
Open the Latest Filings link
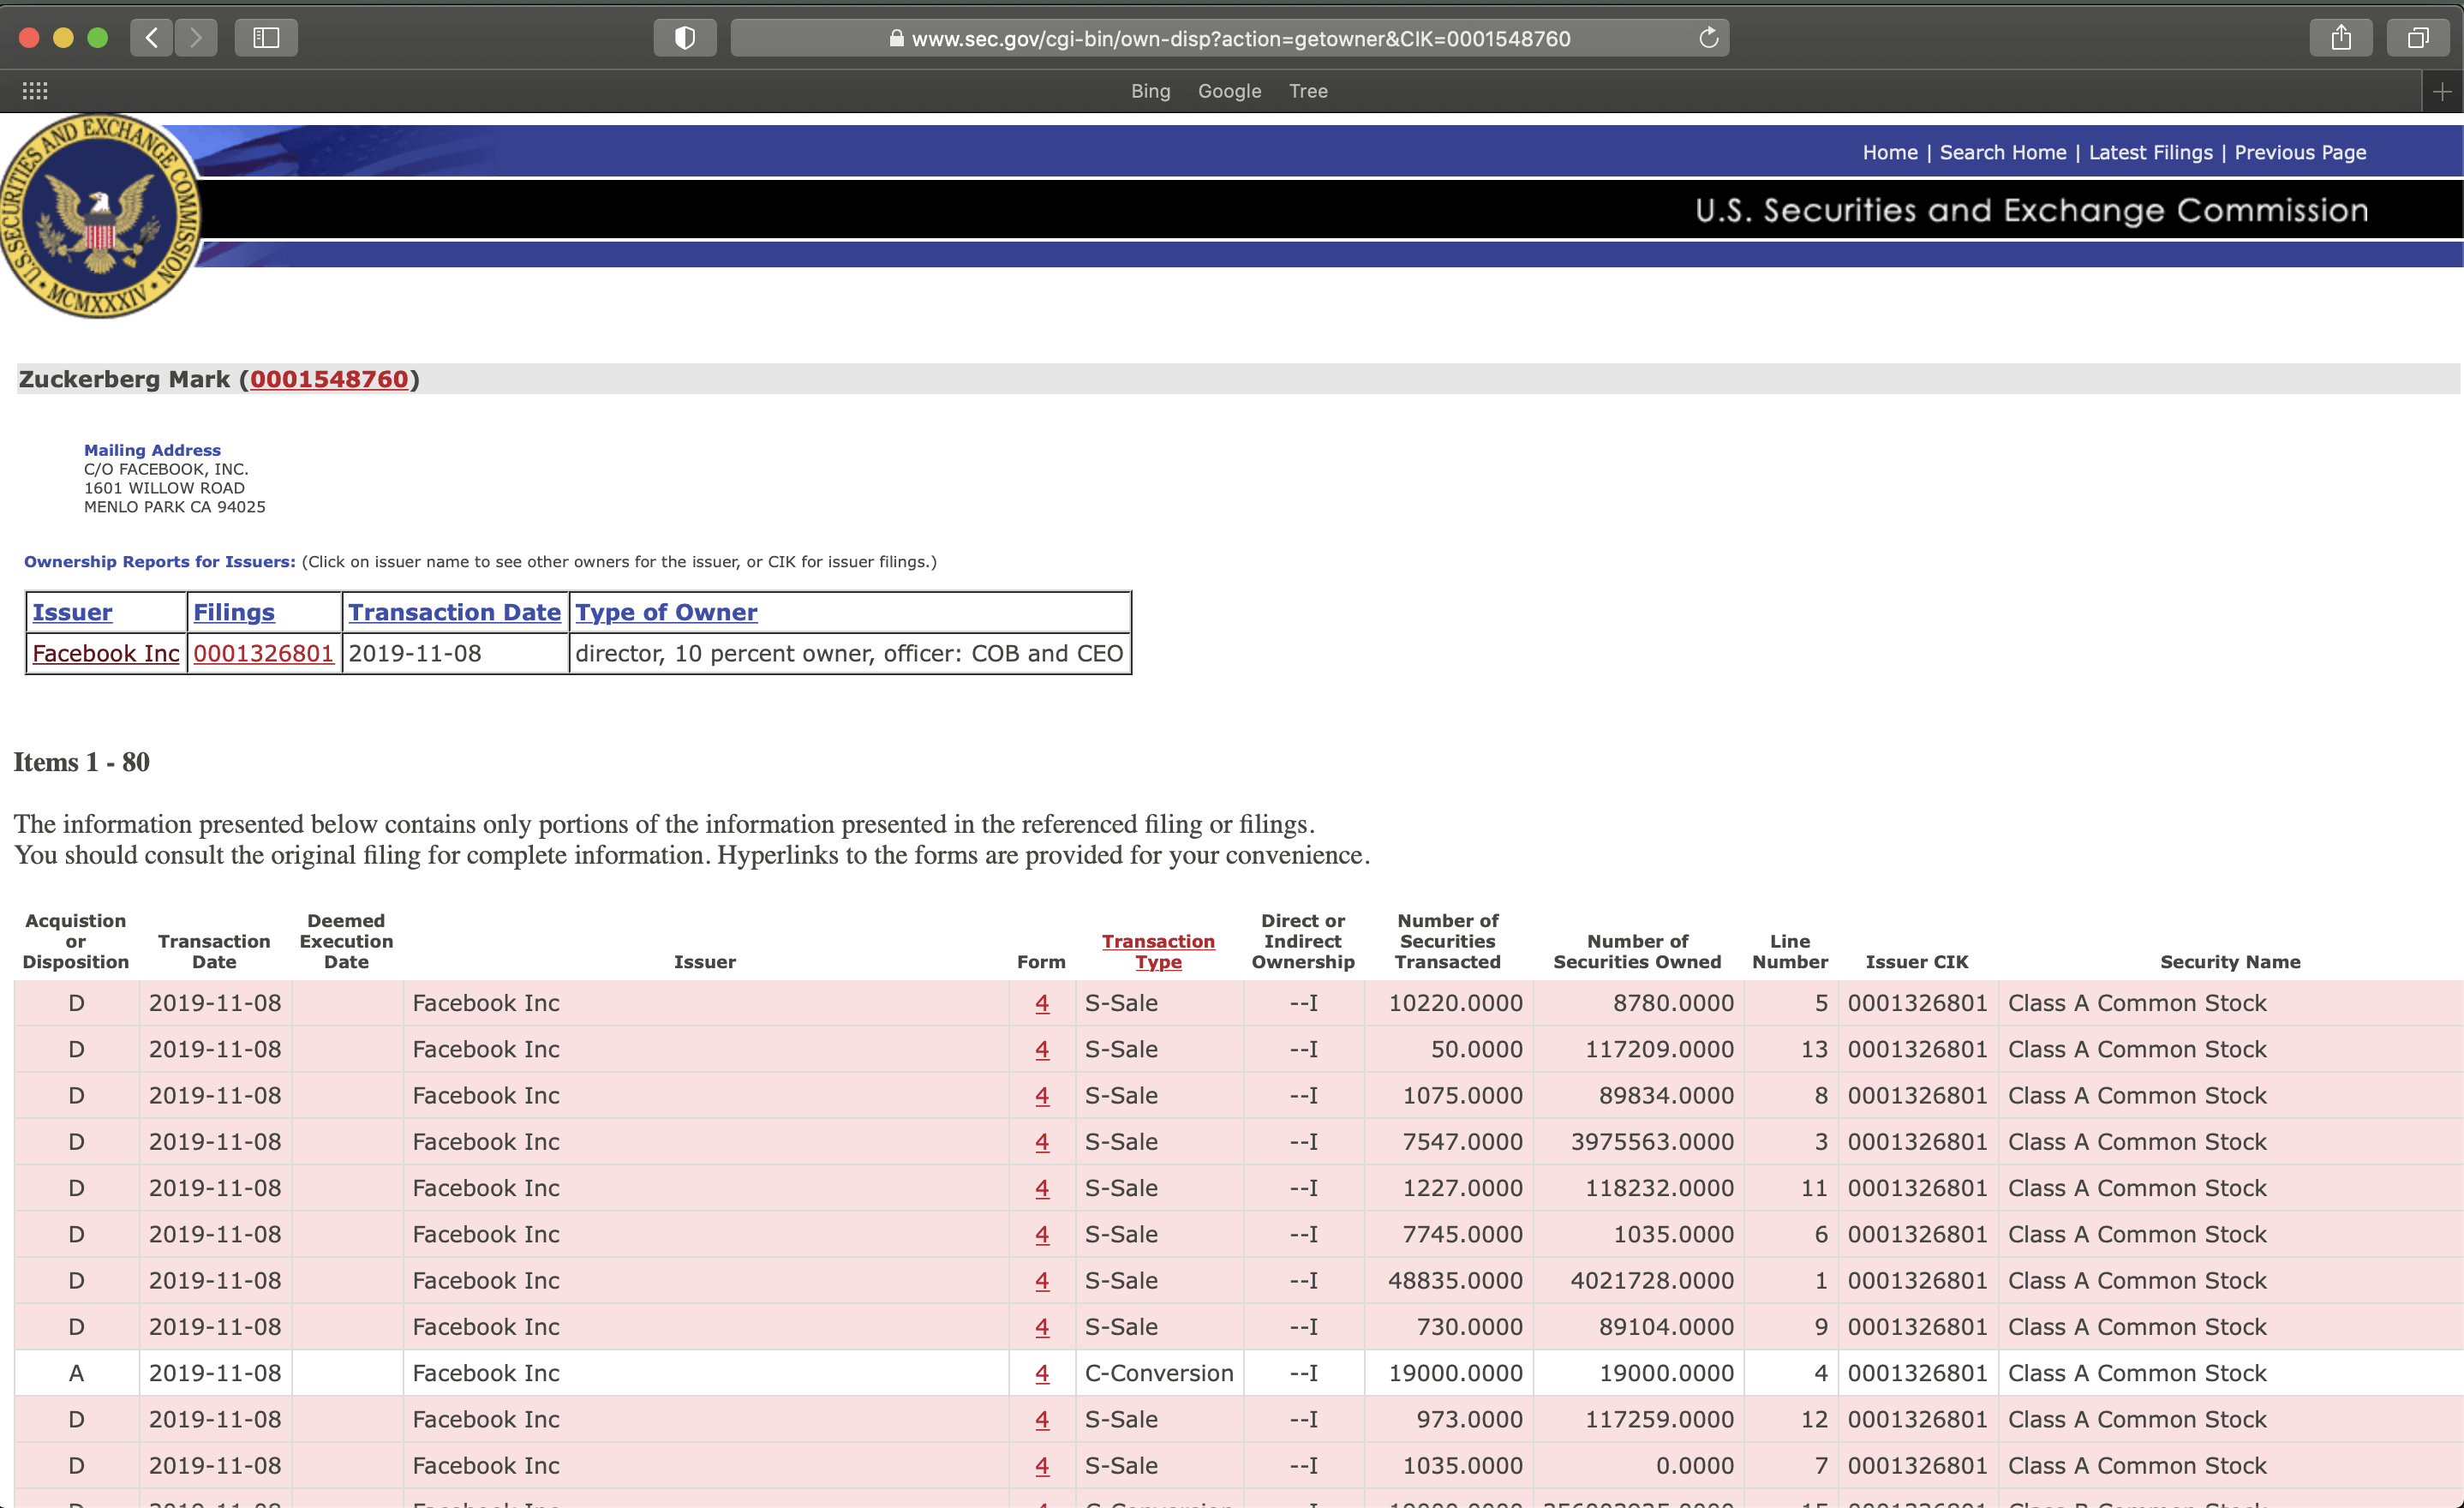point(2150,152)
